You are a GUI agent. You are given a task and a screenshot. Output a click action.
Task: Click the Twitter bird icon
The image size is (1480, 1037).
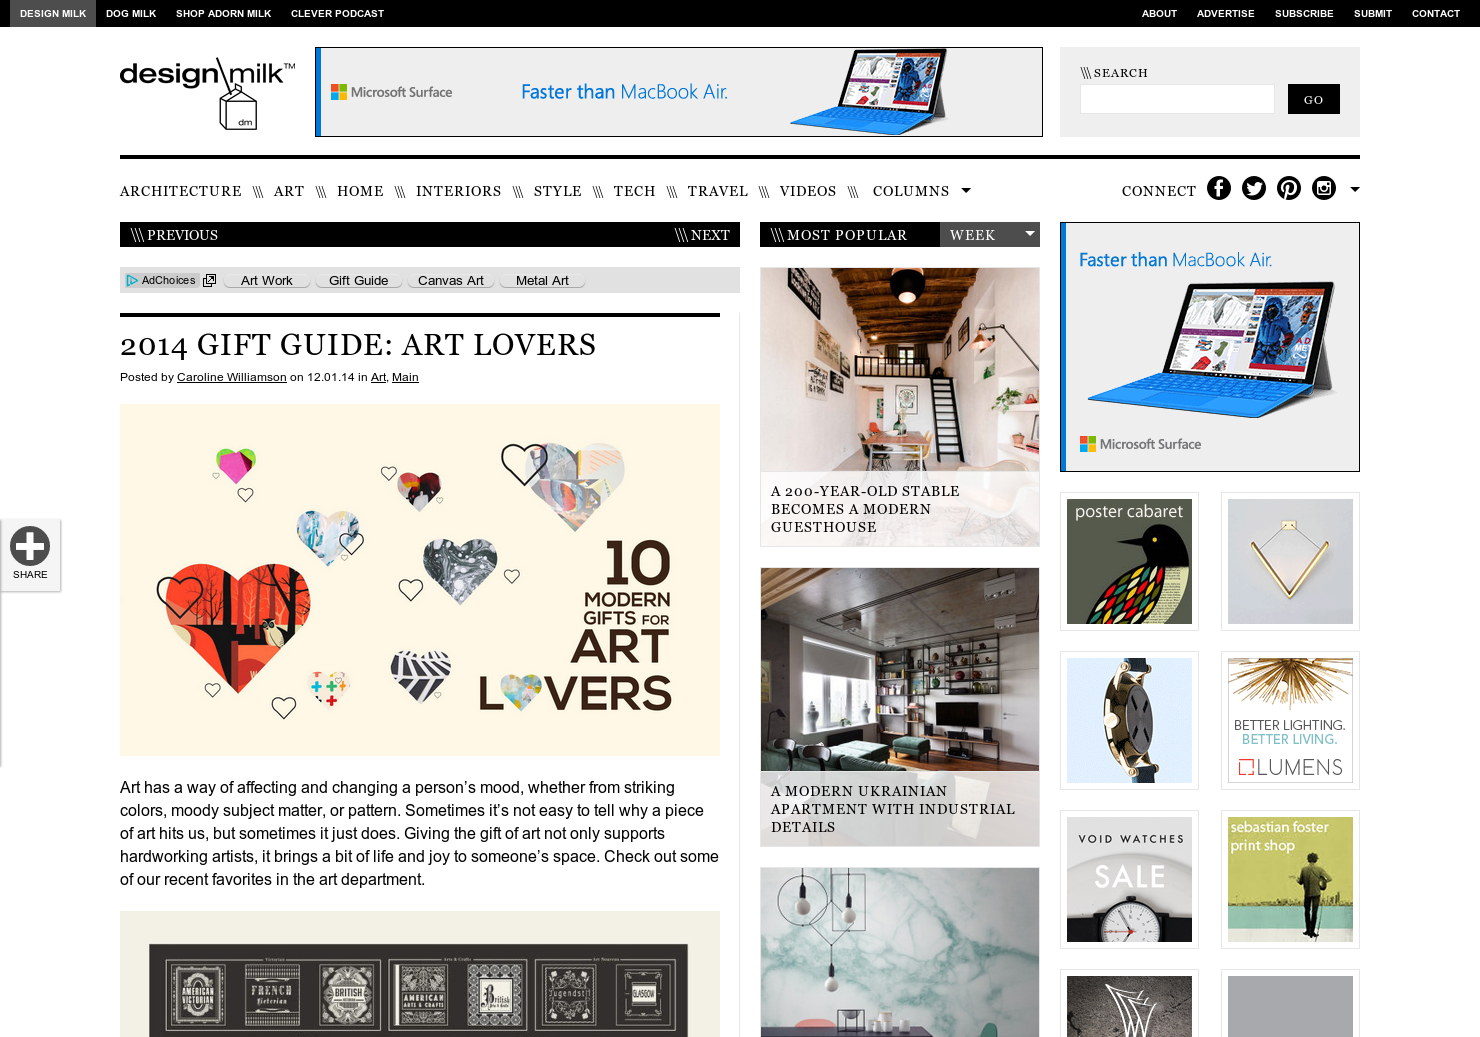coord(1253,188)
